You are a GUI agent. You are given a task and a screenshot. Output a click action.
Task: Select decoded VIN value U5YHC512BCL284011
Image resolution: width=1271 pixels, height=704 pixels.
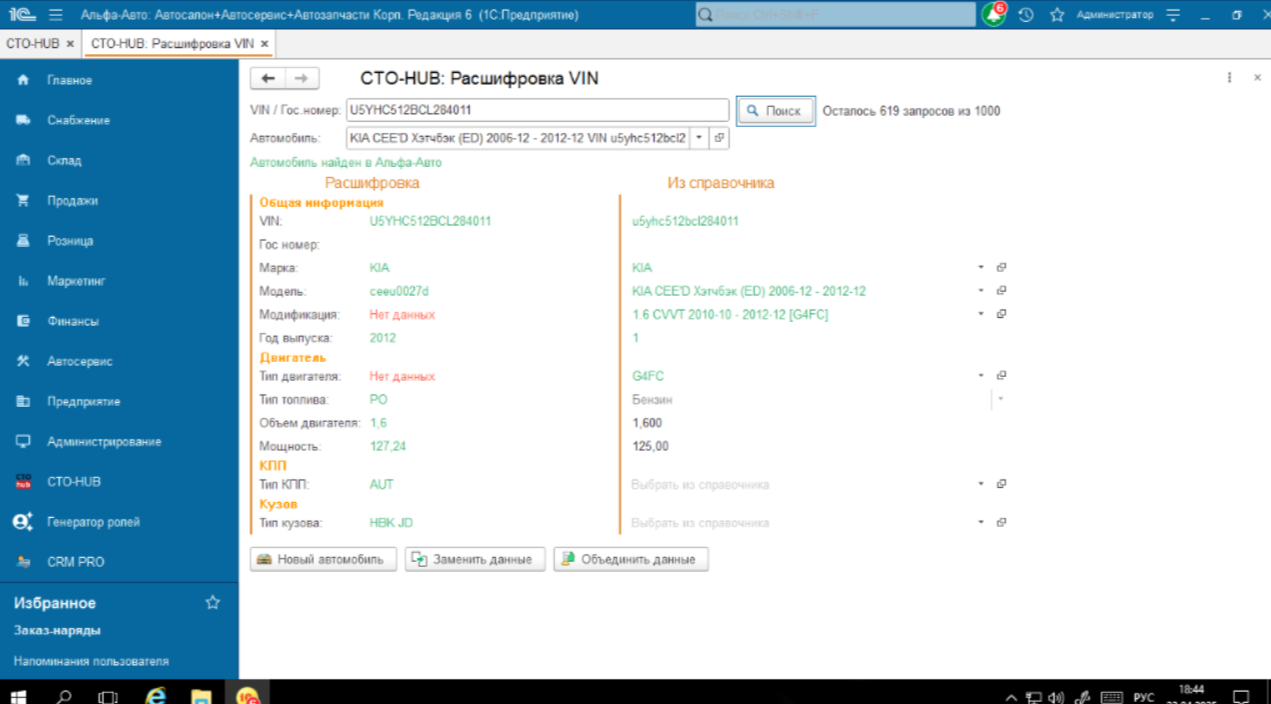[x=430, y=221]
